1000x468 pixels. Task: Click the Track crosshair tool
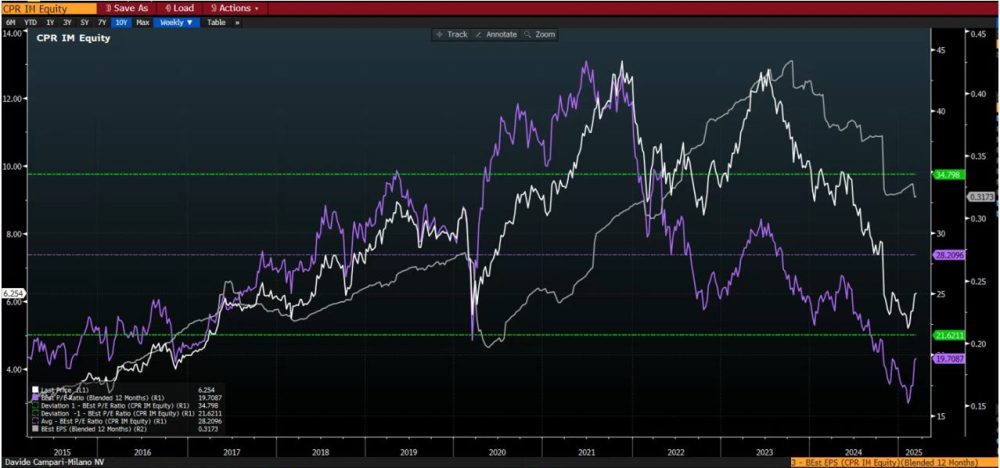pos(451,34)
